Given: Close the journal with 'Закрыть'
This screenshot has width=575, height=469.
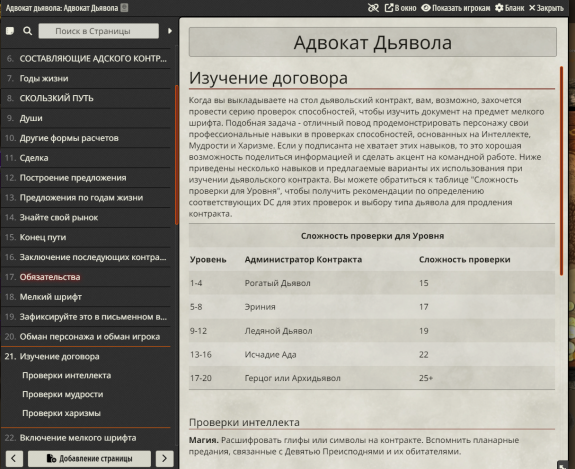Looking at the screenshot, I should click(546, 8).
